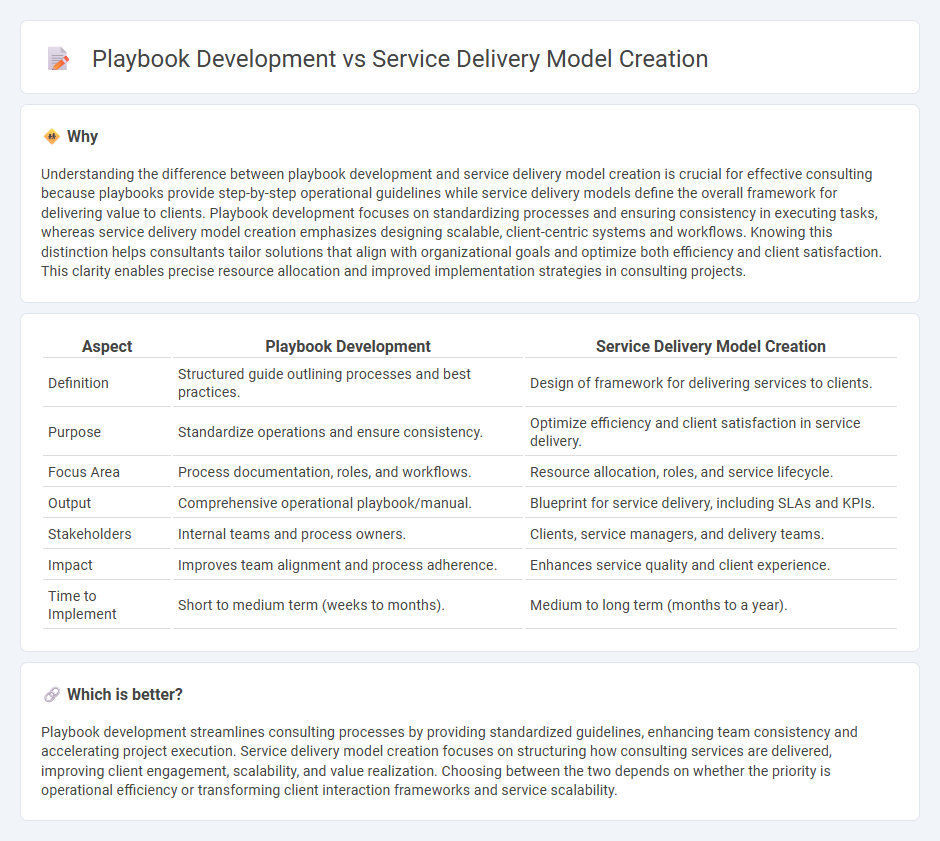
Task: Click cell 'Design of framework for delivering services to clients.'
Action: tap(710, 383)
